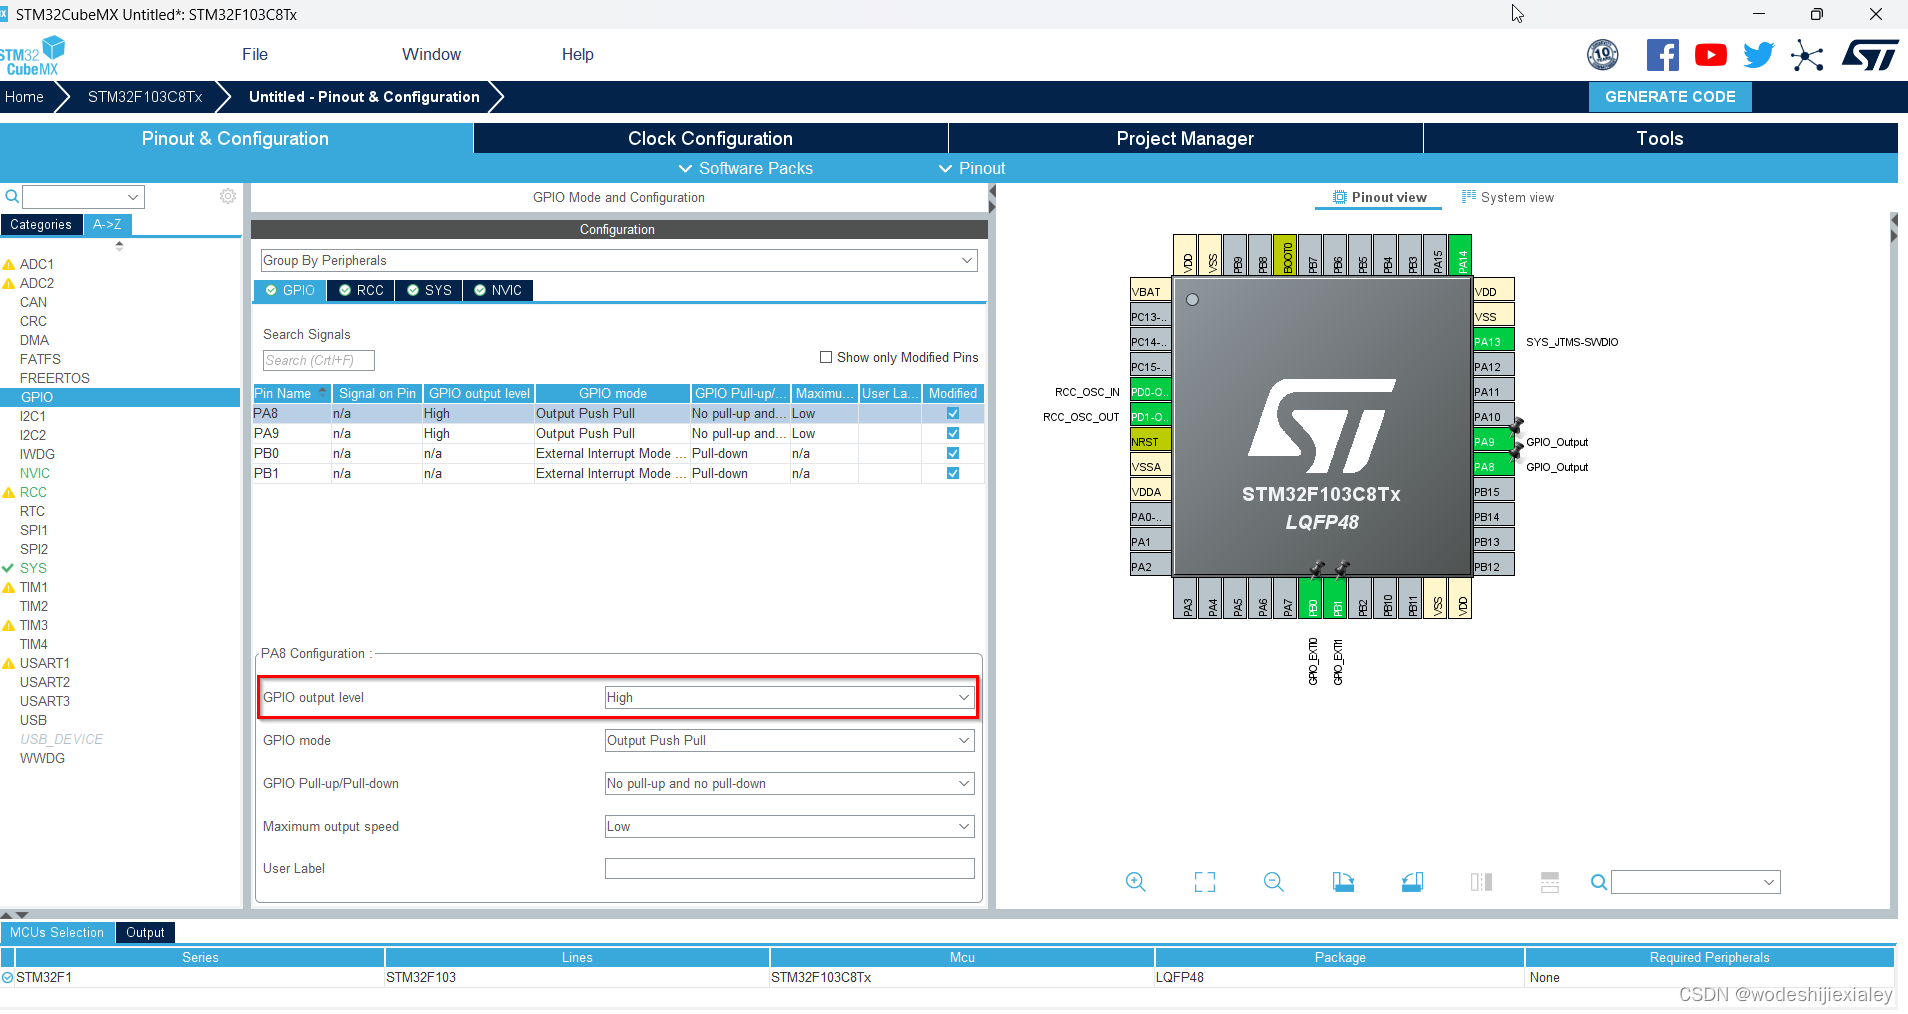Sort table by Pin Name column header
This screenshot has width=1908, height=1014.
click(291, 393)
